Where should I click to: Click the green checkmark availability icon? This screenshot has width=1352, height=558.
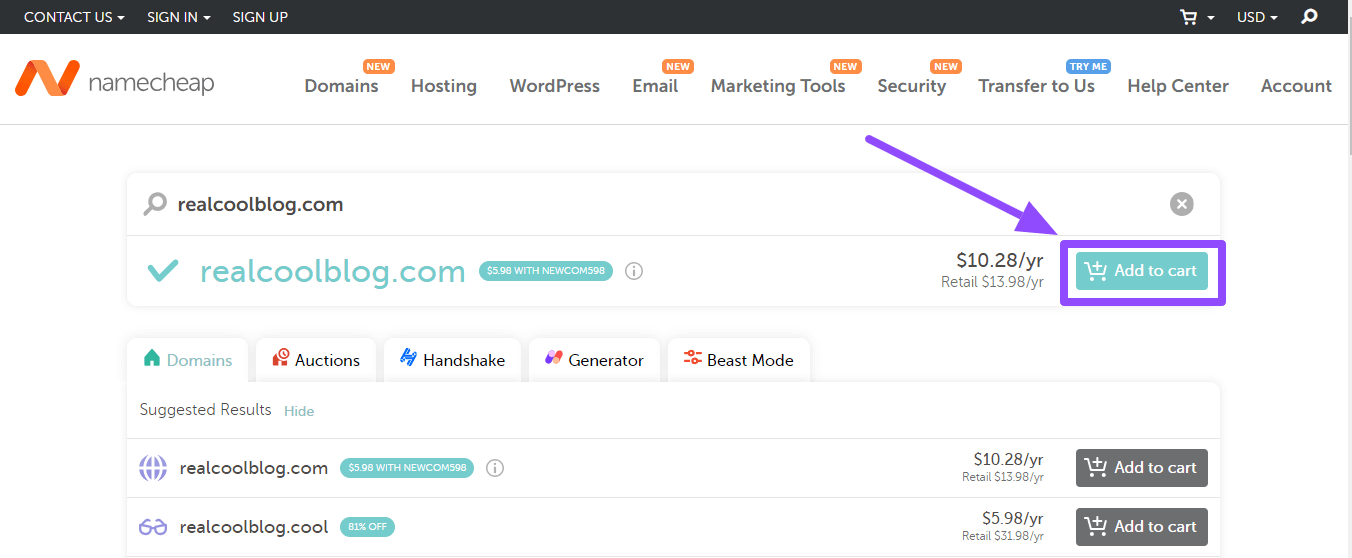162,271
